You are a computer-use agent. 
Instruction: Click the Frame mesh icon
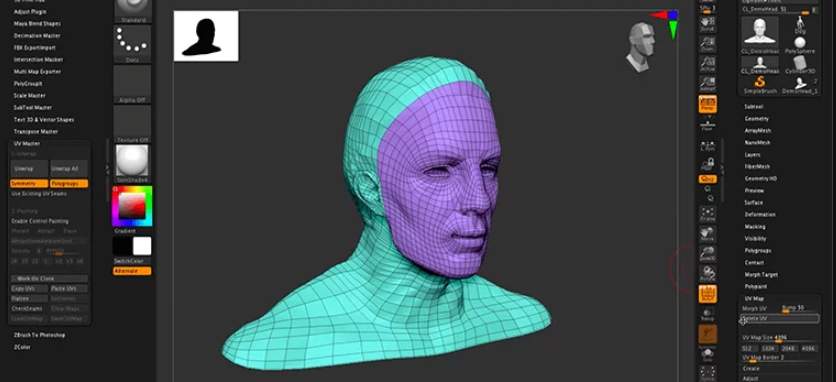click(708, 214)
